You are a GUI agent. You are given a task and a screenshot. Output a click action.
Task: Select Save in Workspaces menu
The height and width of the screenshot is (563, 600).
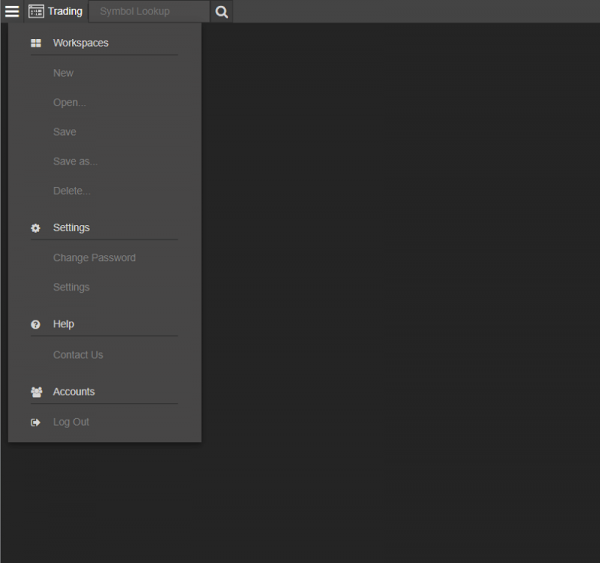pos(65,132)
